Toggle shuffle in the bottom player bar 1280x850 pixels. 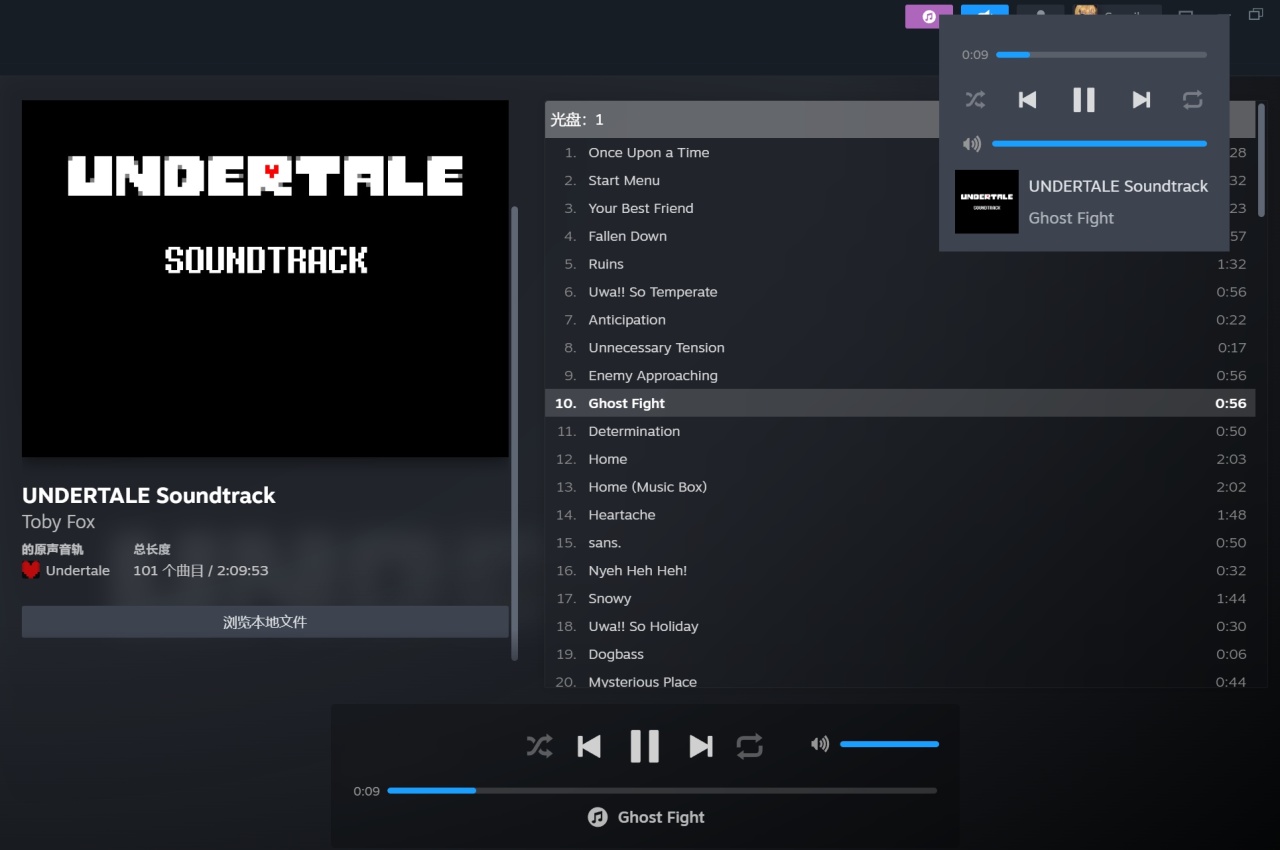click(x=539, y=746)
